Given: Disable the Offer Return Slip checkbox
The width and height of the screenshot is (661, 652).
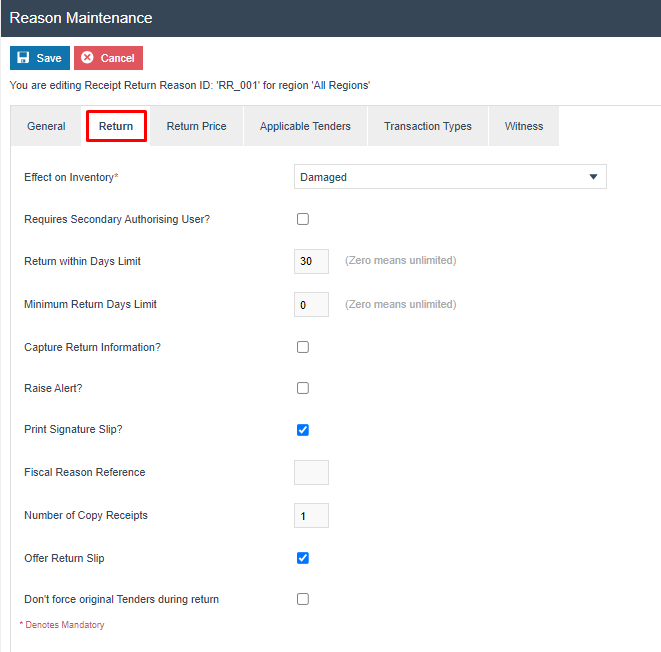Looking at the screenshot, I should (x=303, y=558).
